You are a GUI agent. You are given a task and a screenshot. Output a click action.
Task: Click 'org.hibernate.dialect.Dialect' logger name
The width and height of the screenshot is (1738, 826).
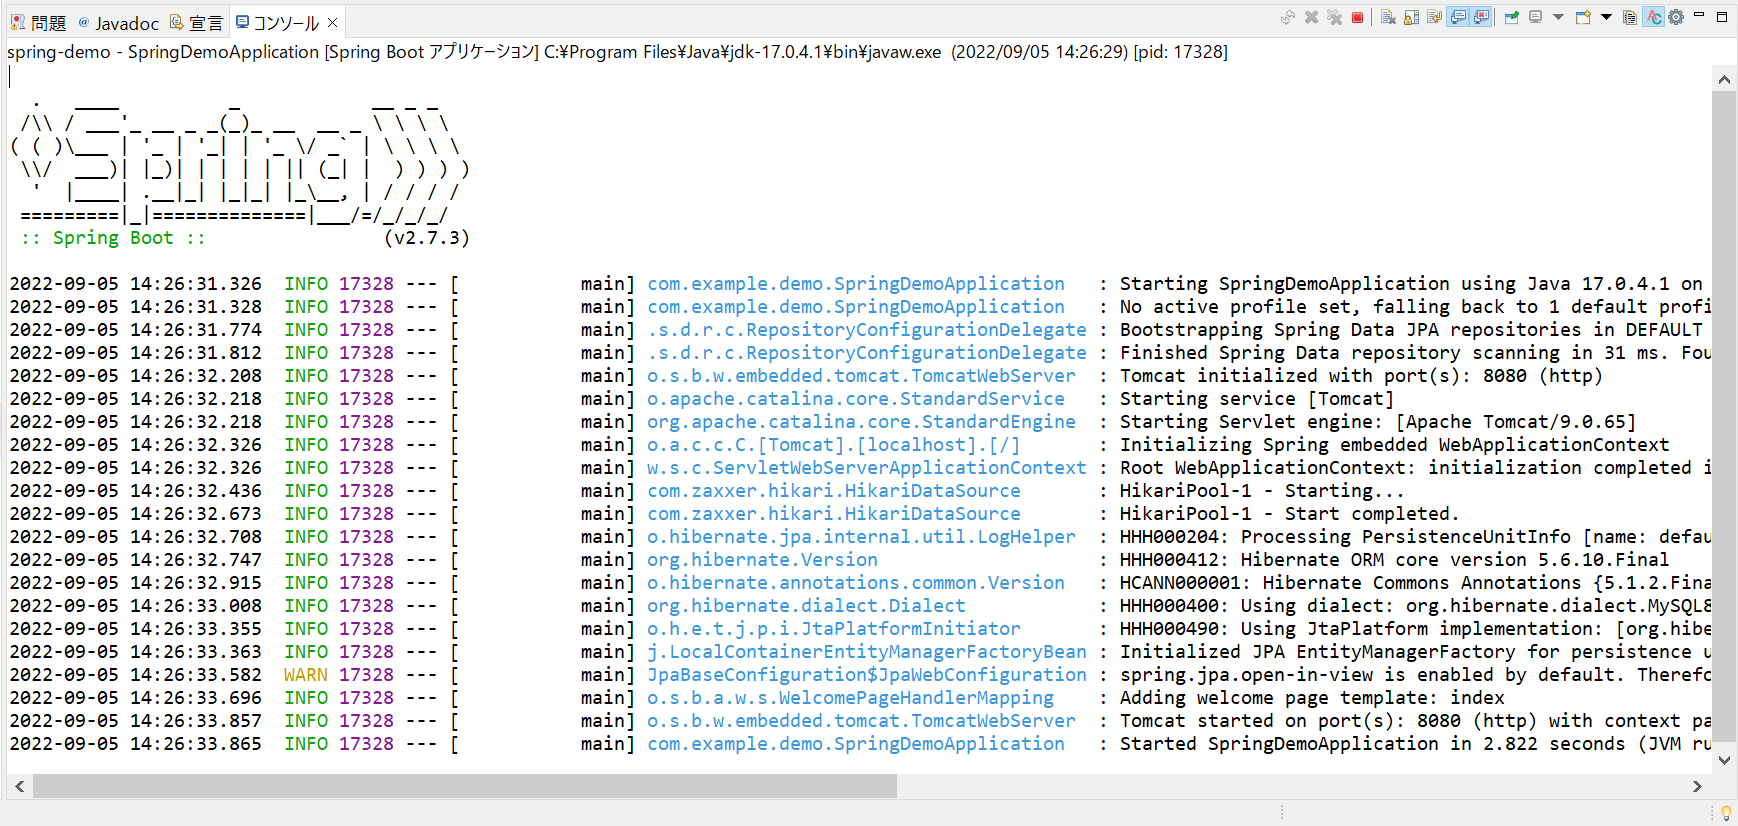(x=806, y=606)
